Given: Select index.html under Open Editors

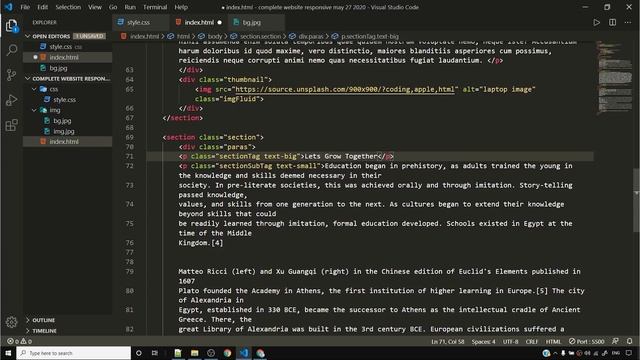Looking at the screenshot, I should 68,57.
